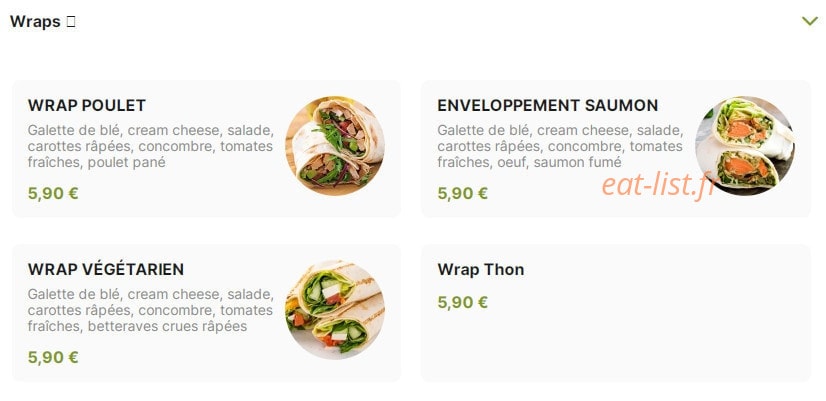Click the Wrap Végétarien 5,90 € price

click(53, 357)
